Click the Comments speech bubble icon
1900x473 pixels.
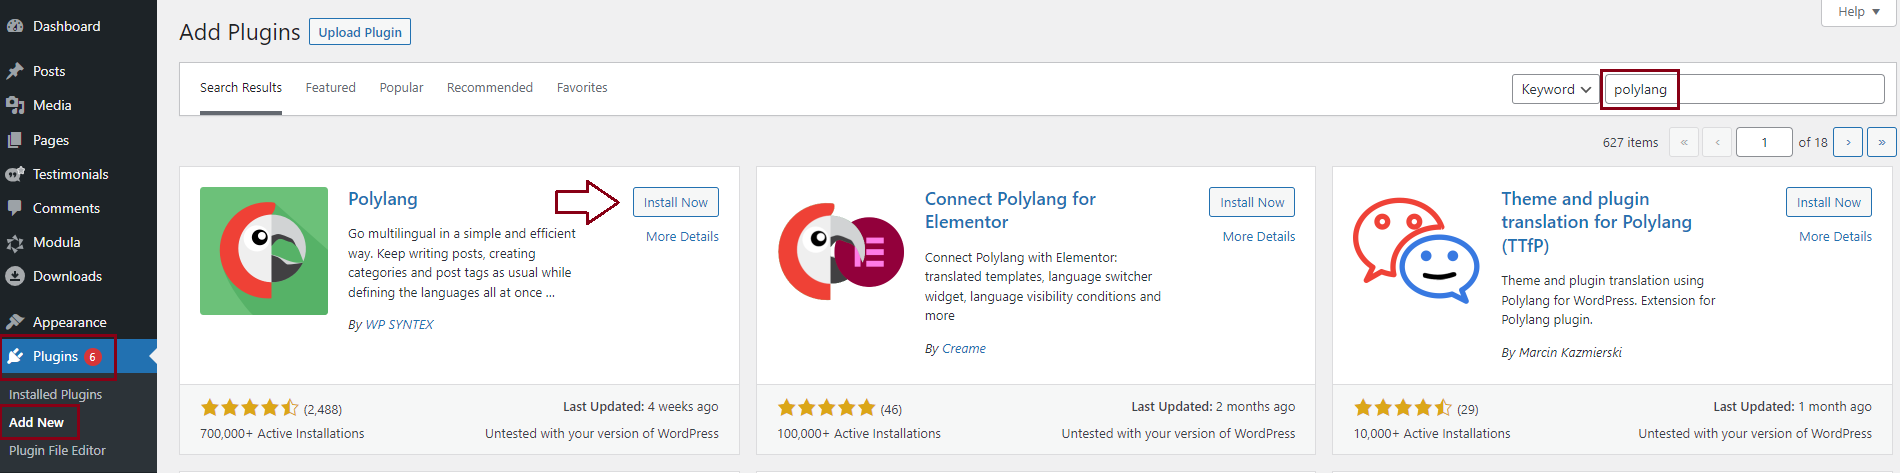pos(15,208)
